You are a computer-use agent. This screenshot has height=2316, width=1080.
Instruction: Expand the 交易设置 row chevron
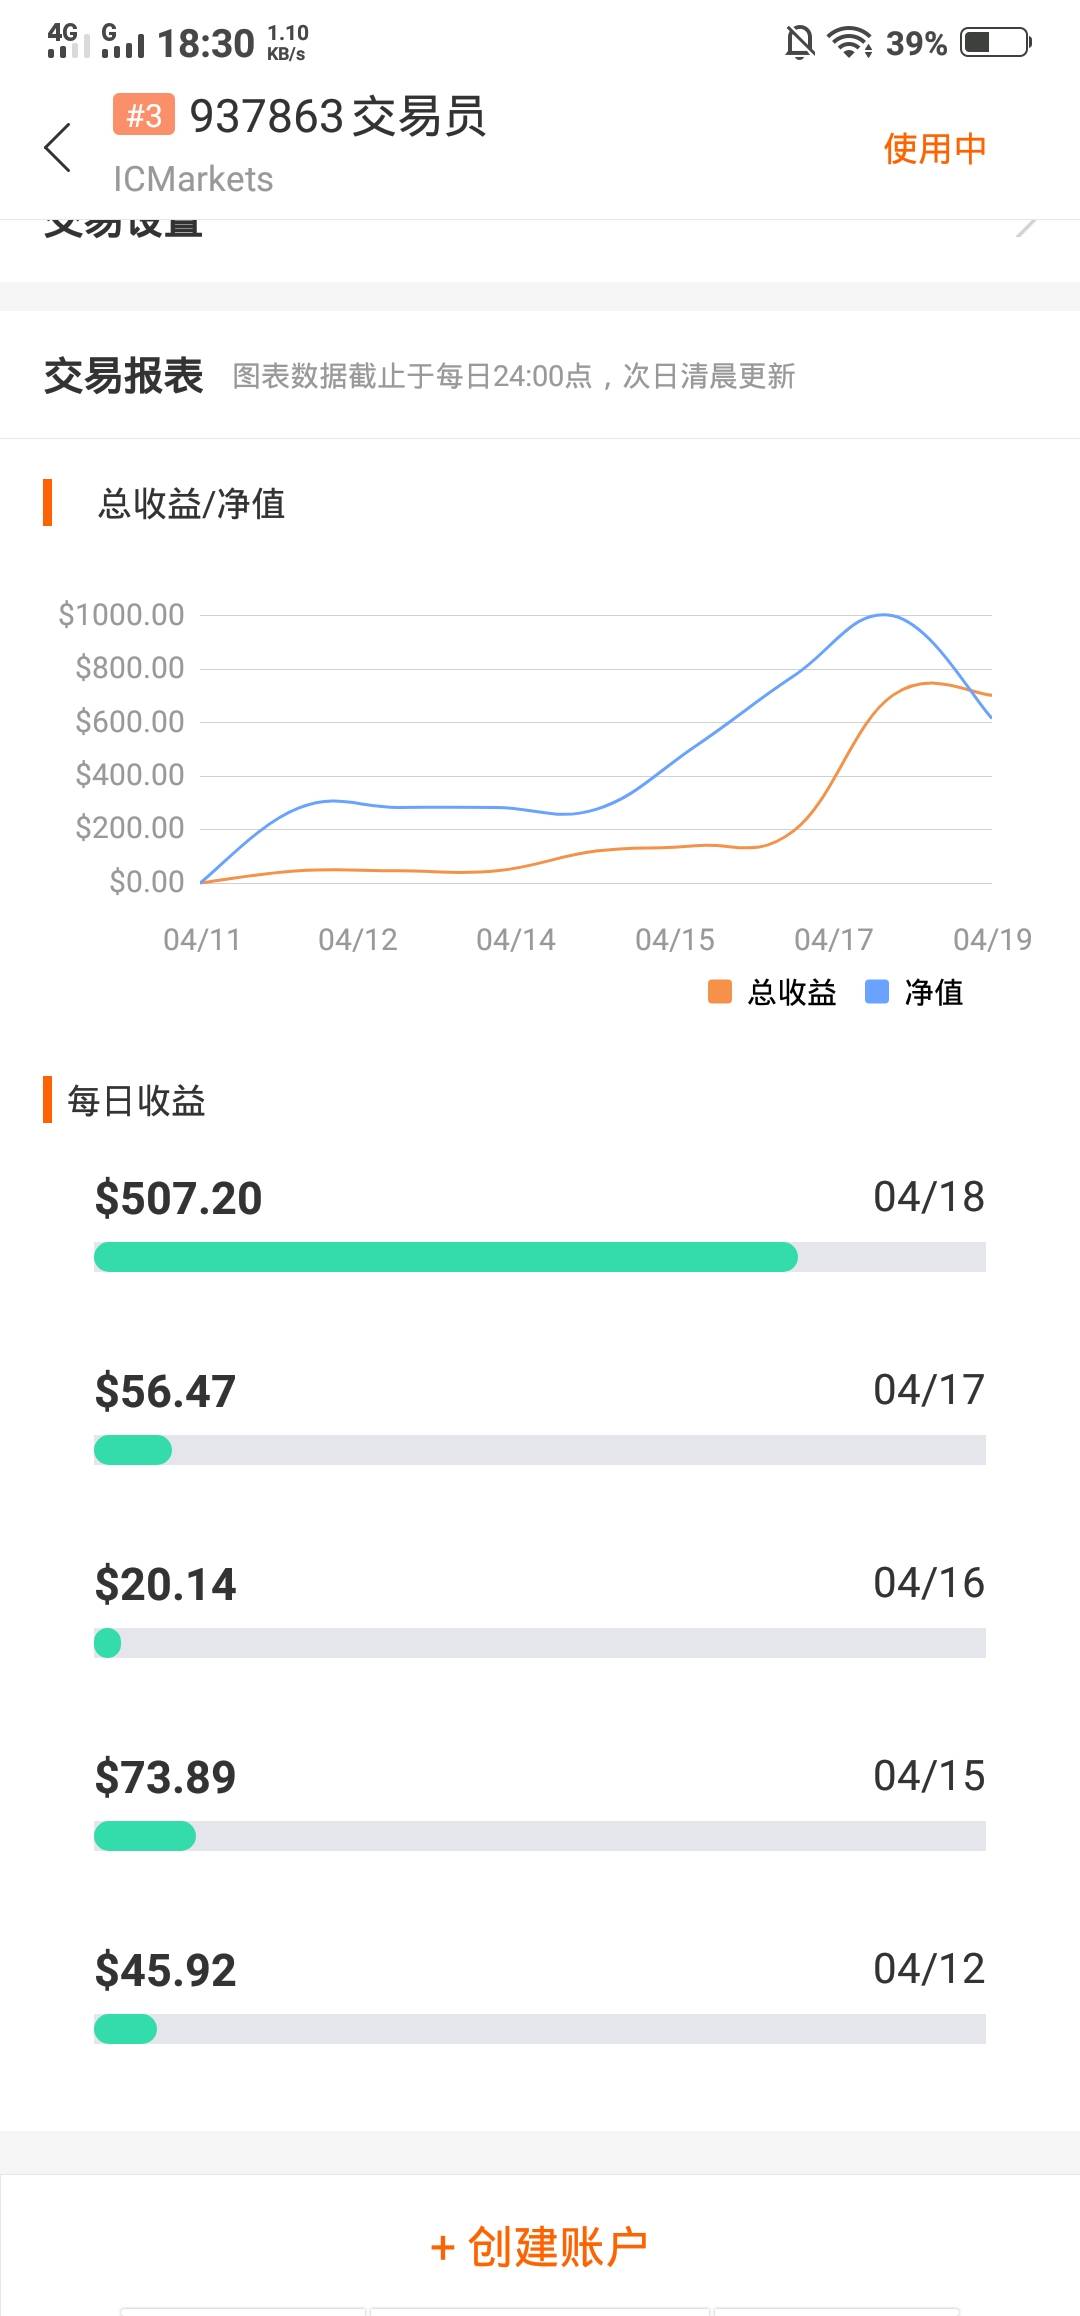pyautogui.click(x=1025, y=227)
